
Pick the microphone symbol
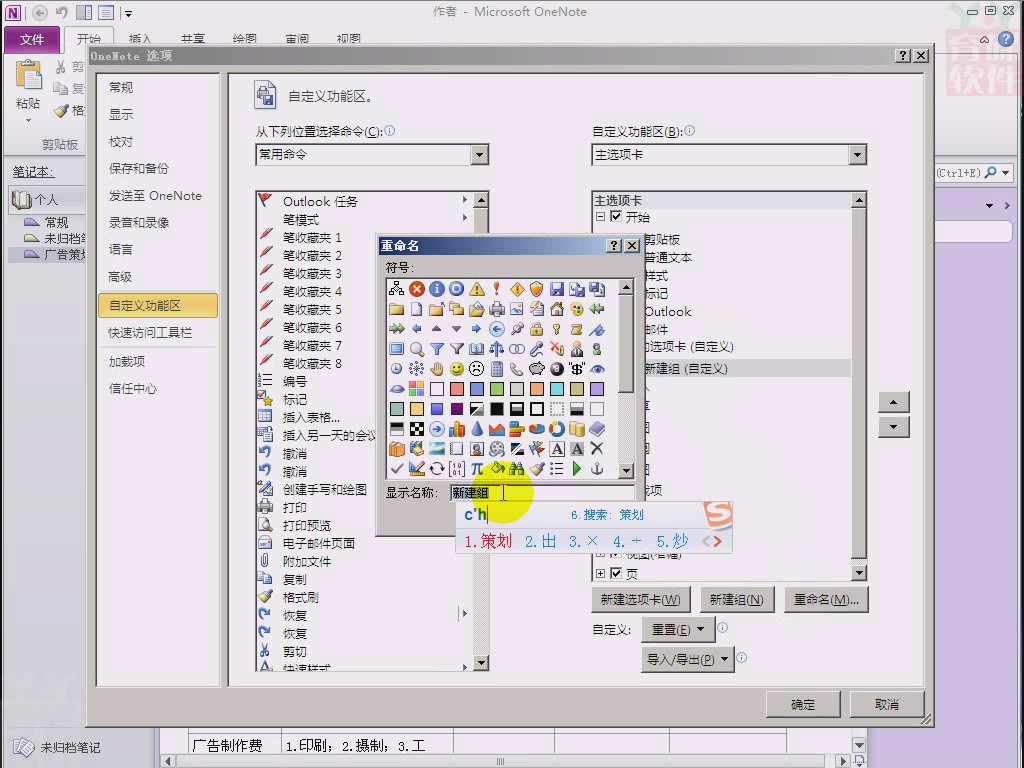[536, 349]
